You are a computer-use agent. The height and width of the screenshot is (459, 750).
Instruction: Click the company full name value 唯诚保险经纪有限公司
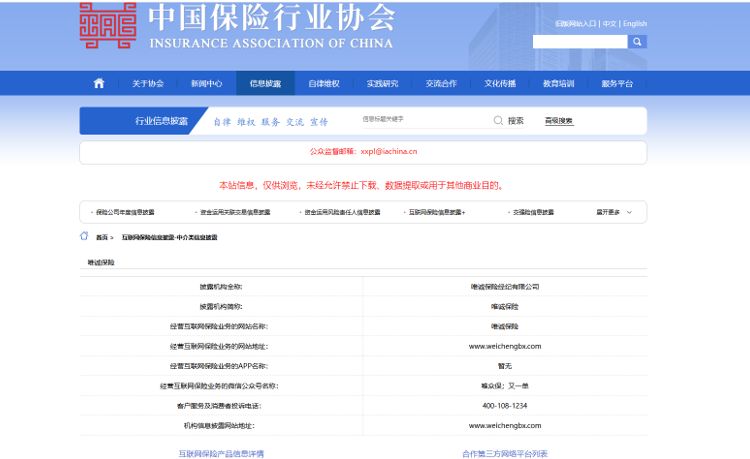pos(505,287)
